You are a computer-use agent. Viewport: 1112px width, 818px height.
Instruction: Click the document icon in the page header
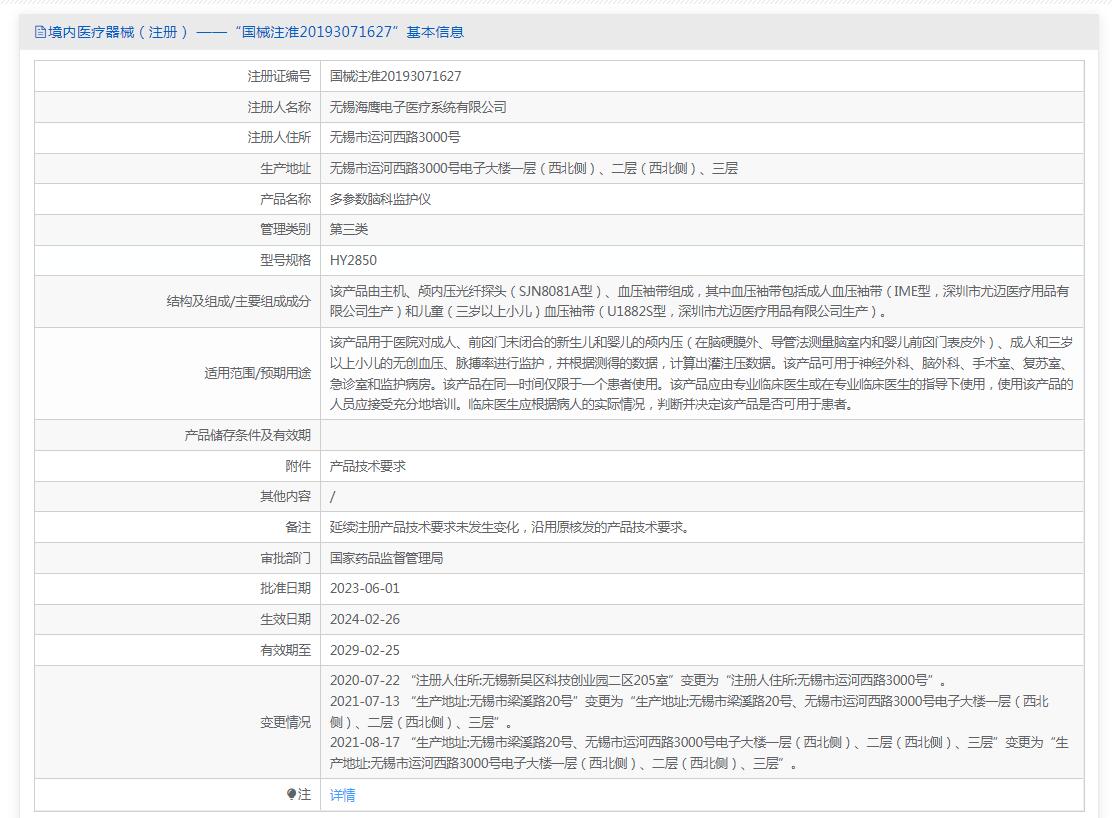[40, 32]
